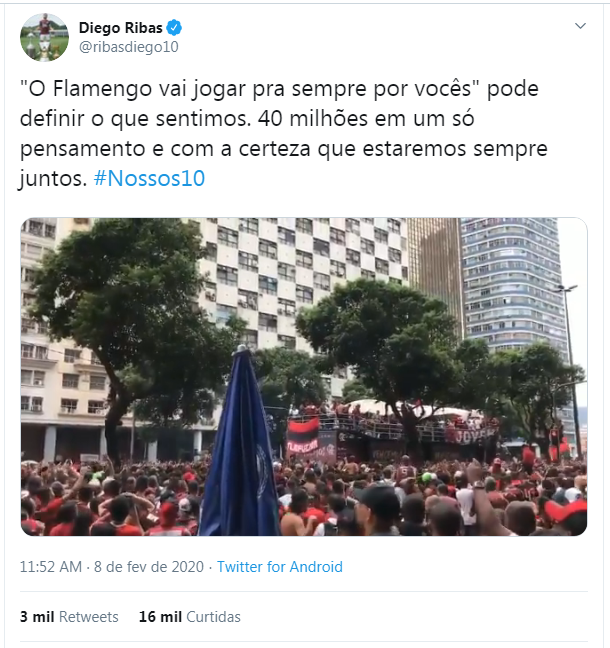The width and height of the screenshot is (610, 648).
Task: Click the blue closed umbrella in video
Action: [240, 441]
